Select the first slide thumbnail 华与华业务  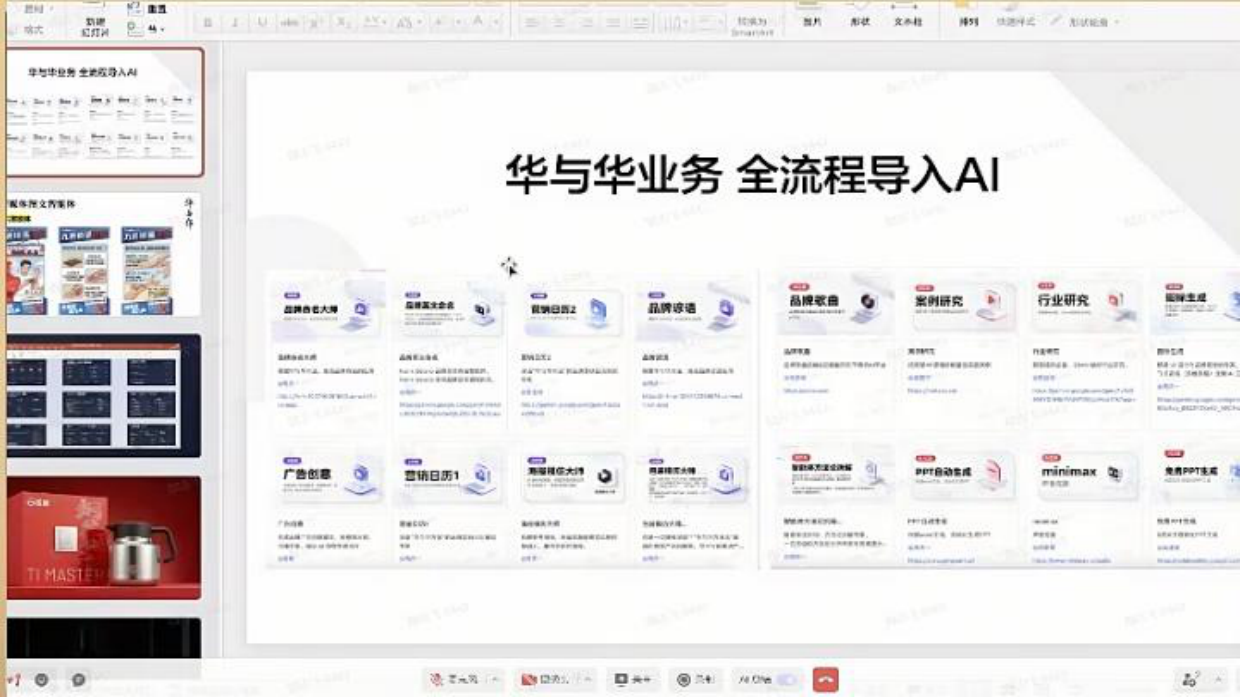(103, 112)
